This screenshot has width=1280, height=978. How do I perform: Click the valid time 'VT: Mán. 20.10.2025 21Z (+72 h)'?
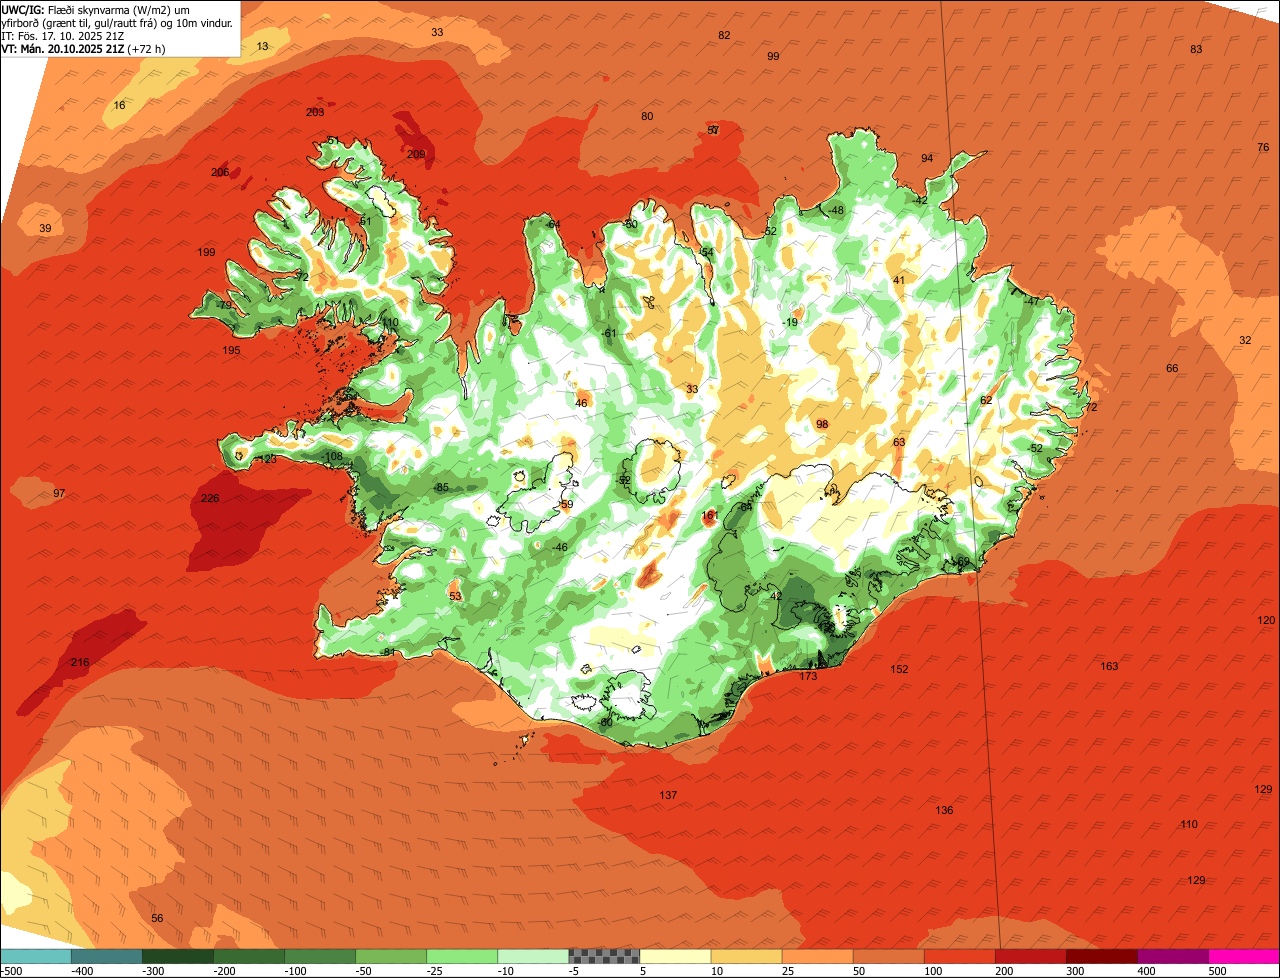[83, 48]
